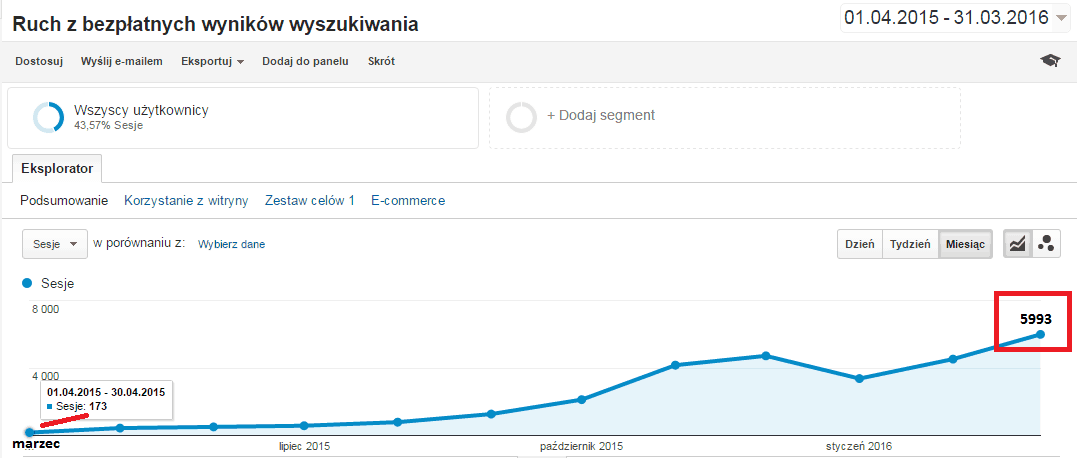Select the Eksplorator tab
Screen dimensions: 1077x458
(57, 168)
